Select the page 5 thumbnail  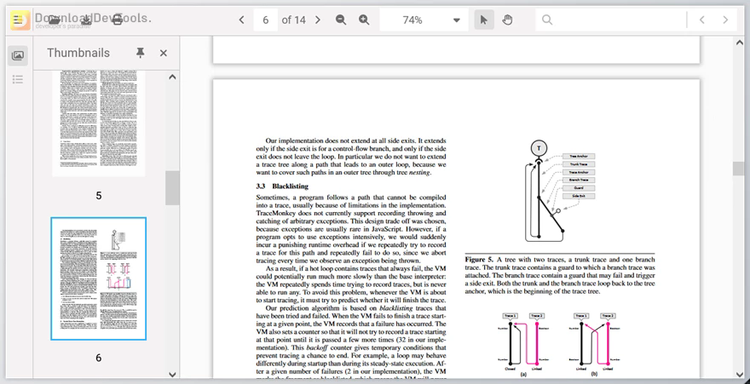pyautogui.click(x=99, y=123)
